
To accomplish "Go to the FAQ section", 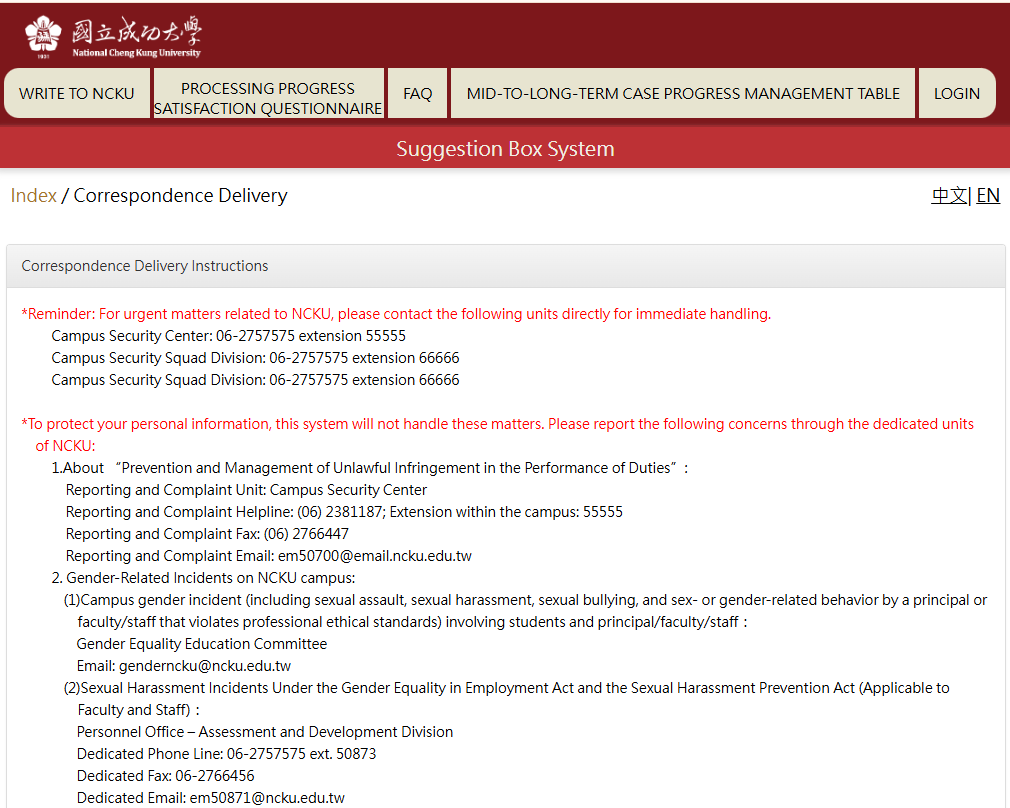I will [x=417, y=93].
